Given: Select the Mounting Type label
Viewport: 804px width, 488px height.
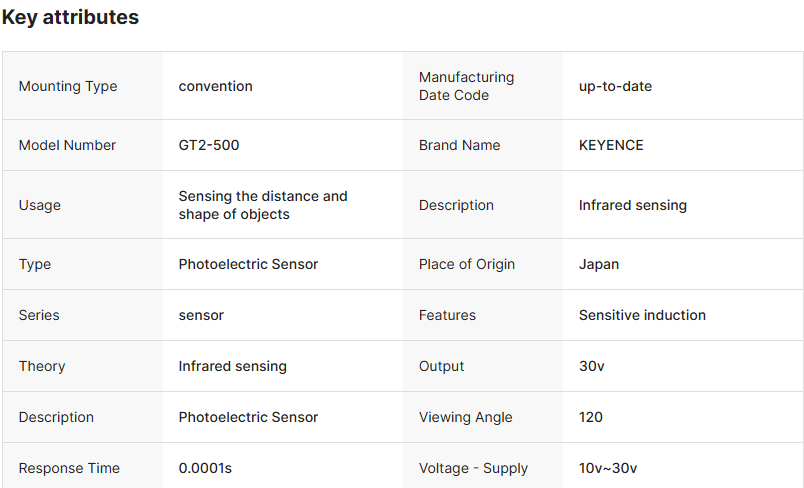Looking at the screenshot, I should [68, 86].
